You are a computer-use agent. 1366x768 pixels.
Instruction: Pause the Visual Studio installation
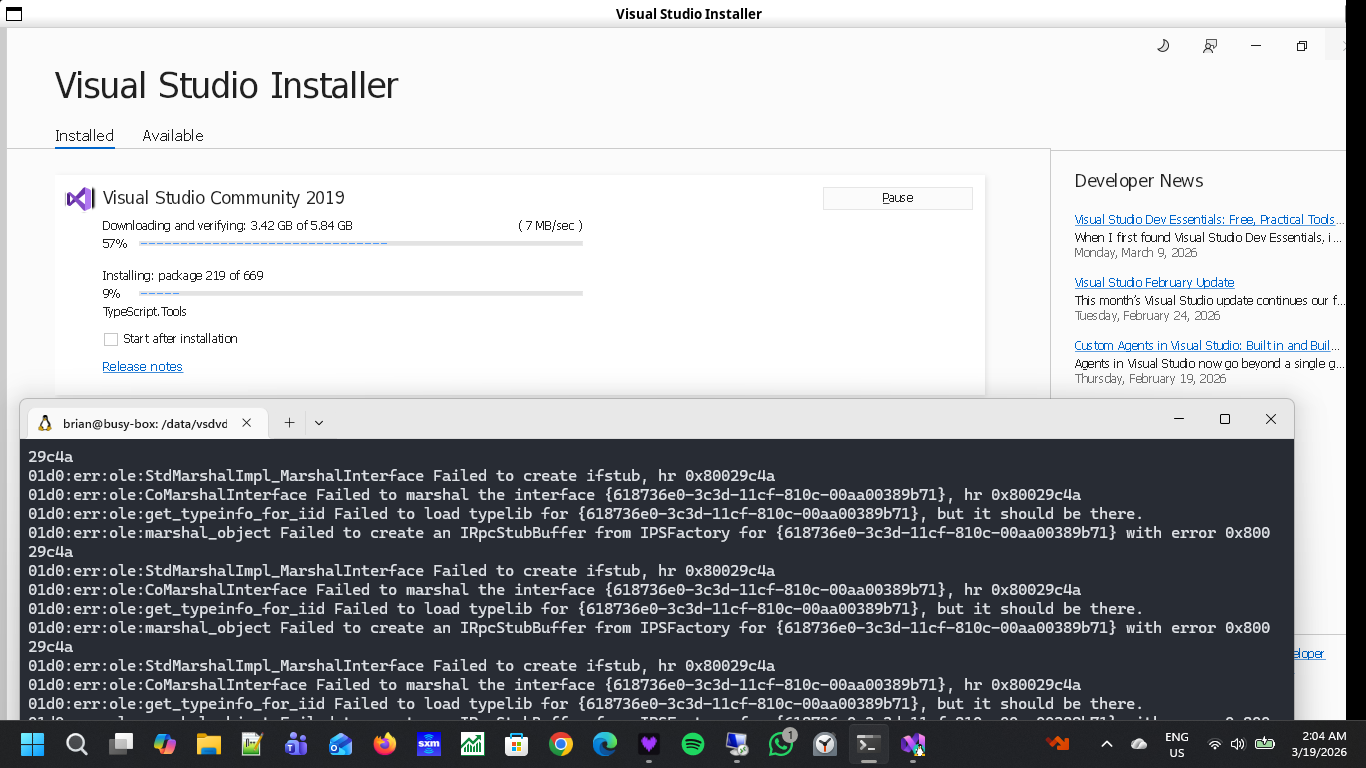tap(897, 198)
